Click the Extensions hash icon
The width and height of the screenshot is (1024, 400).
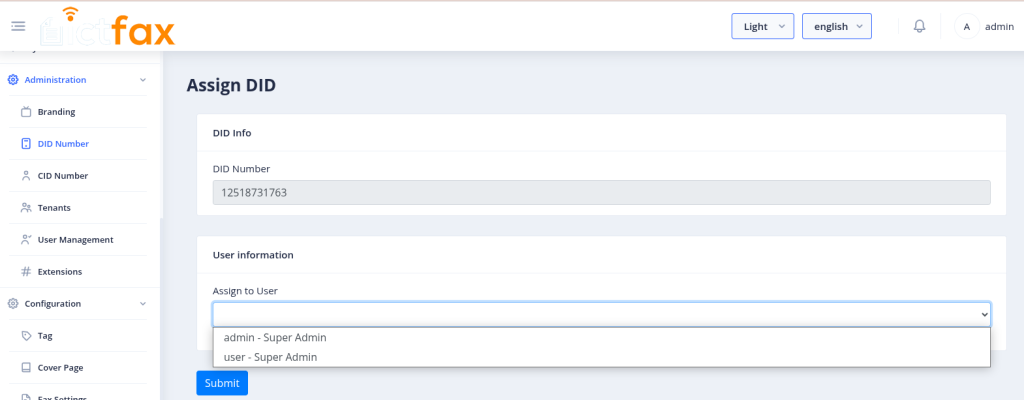(x=27, y=272)
